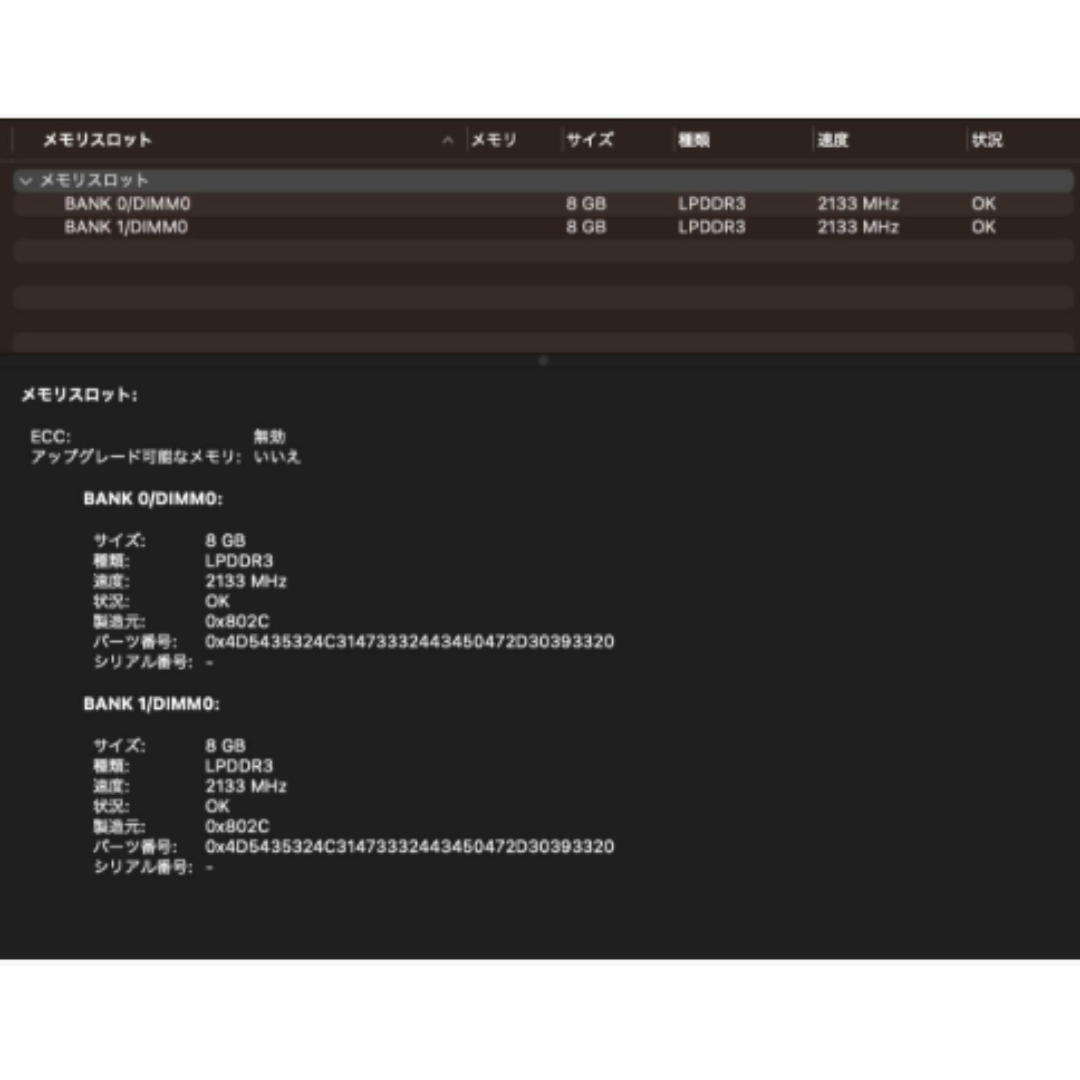This screenshot has width=1080, height=1080.
Task: Click シリアル番号 label under BANK 0/DIMM0
Action: point(143,662)
